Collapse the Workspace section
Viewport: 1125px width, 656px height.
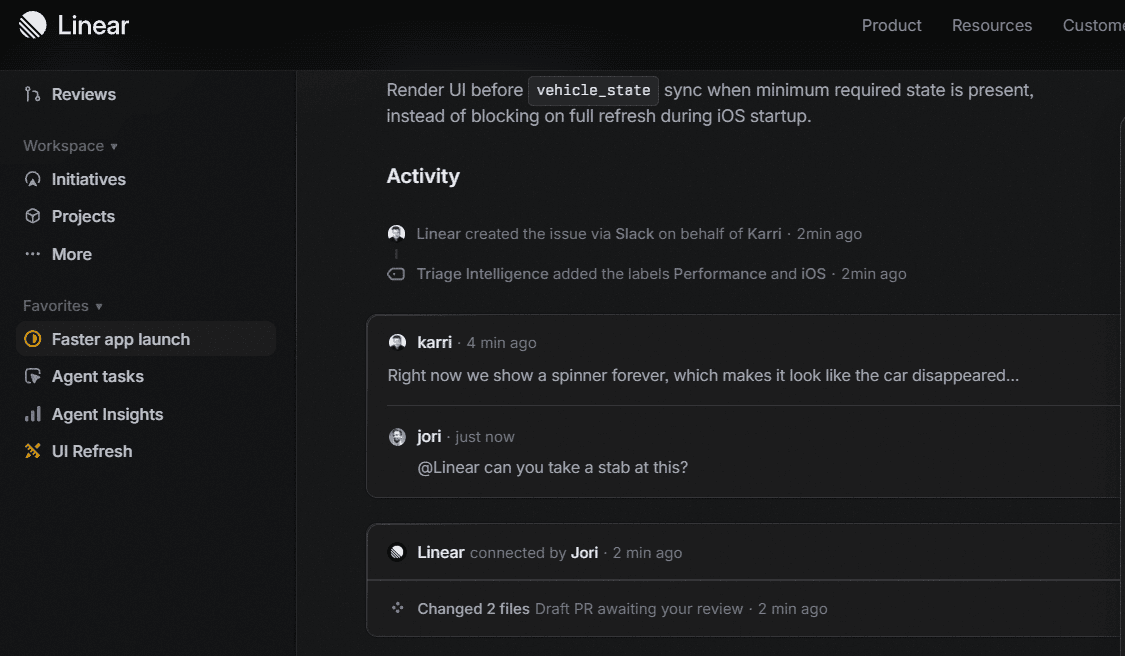tap(70, 146)
